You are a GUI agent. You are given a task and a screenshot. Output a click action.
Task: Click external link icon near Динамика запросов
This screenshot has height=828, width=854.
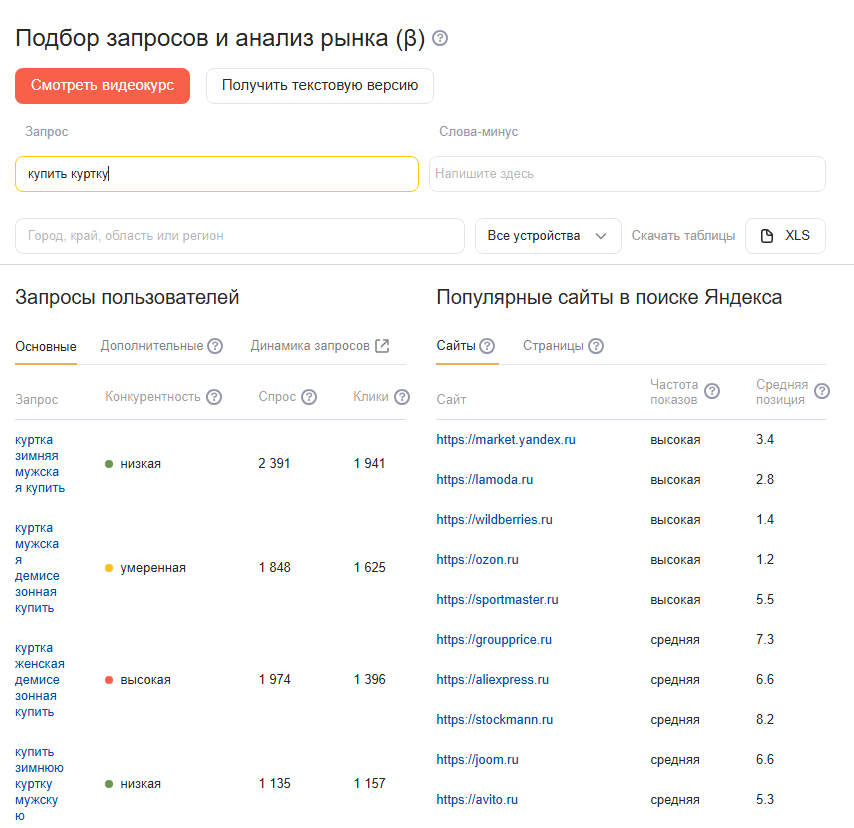point(382,346)
